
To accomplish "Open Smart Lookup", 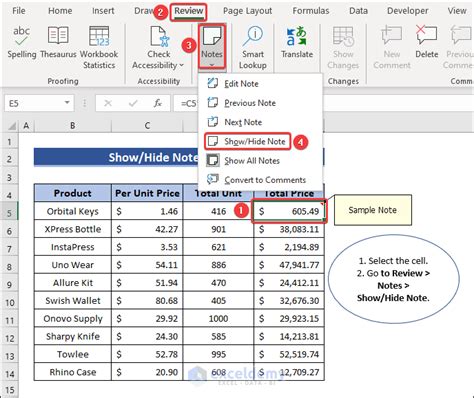I will pyautogui.click(x=253, y=47).
